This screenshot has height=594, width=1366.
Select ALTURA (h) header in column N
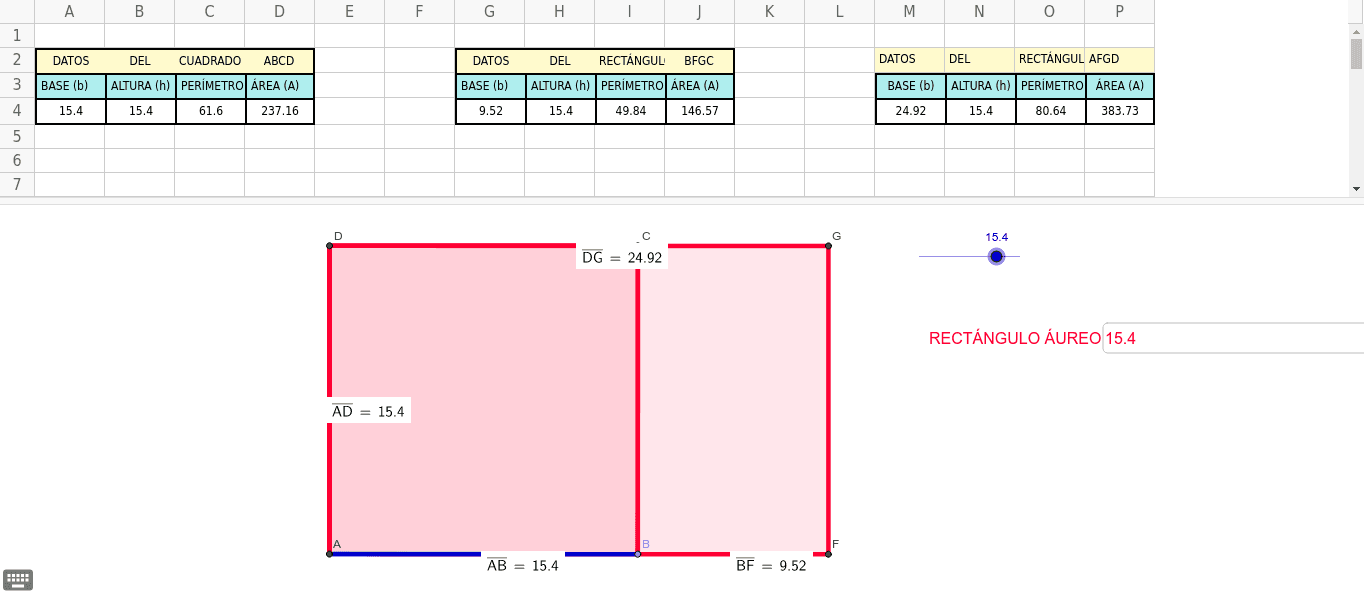[x=980, y=86]
